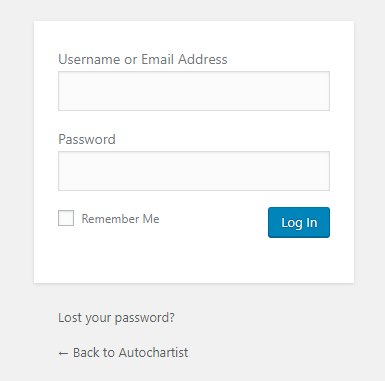
Task: Tick the Remember Me checkbox
Action: (66, 218)
